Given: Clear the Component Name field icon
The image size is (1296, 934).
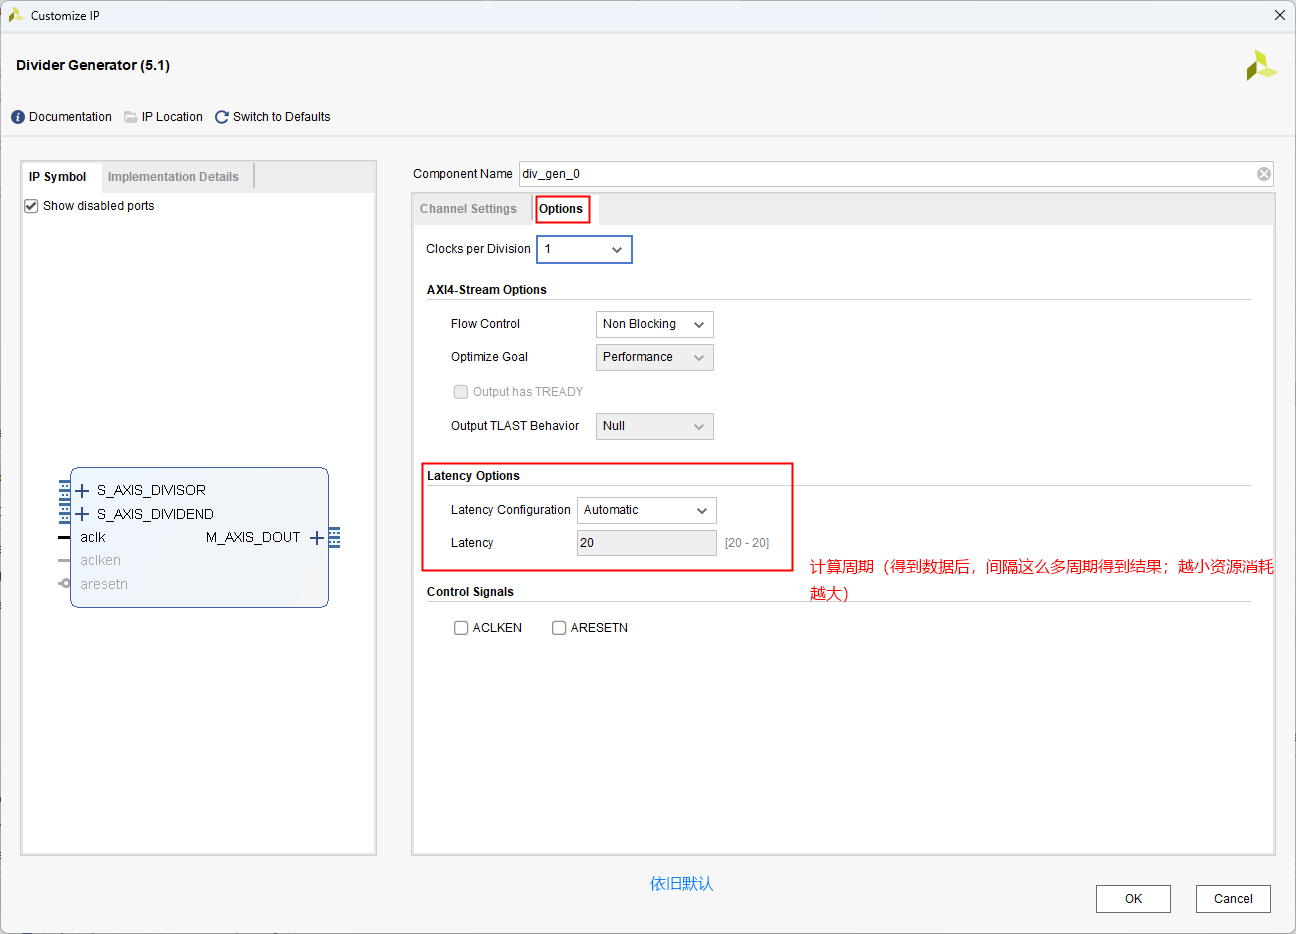Looking at the screenshot, I should point(1264,174).
